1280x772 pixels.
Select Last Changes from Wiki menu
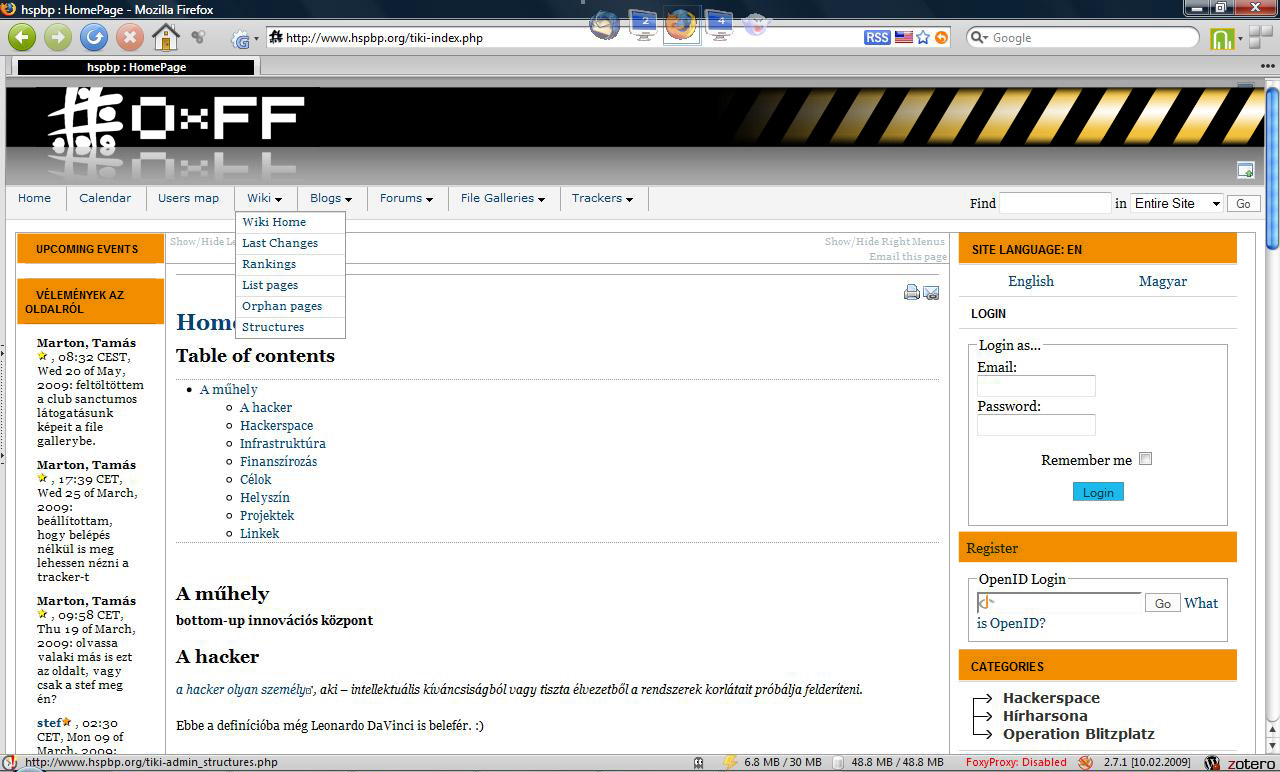[x=280, y=243]
